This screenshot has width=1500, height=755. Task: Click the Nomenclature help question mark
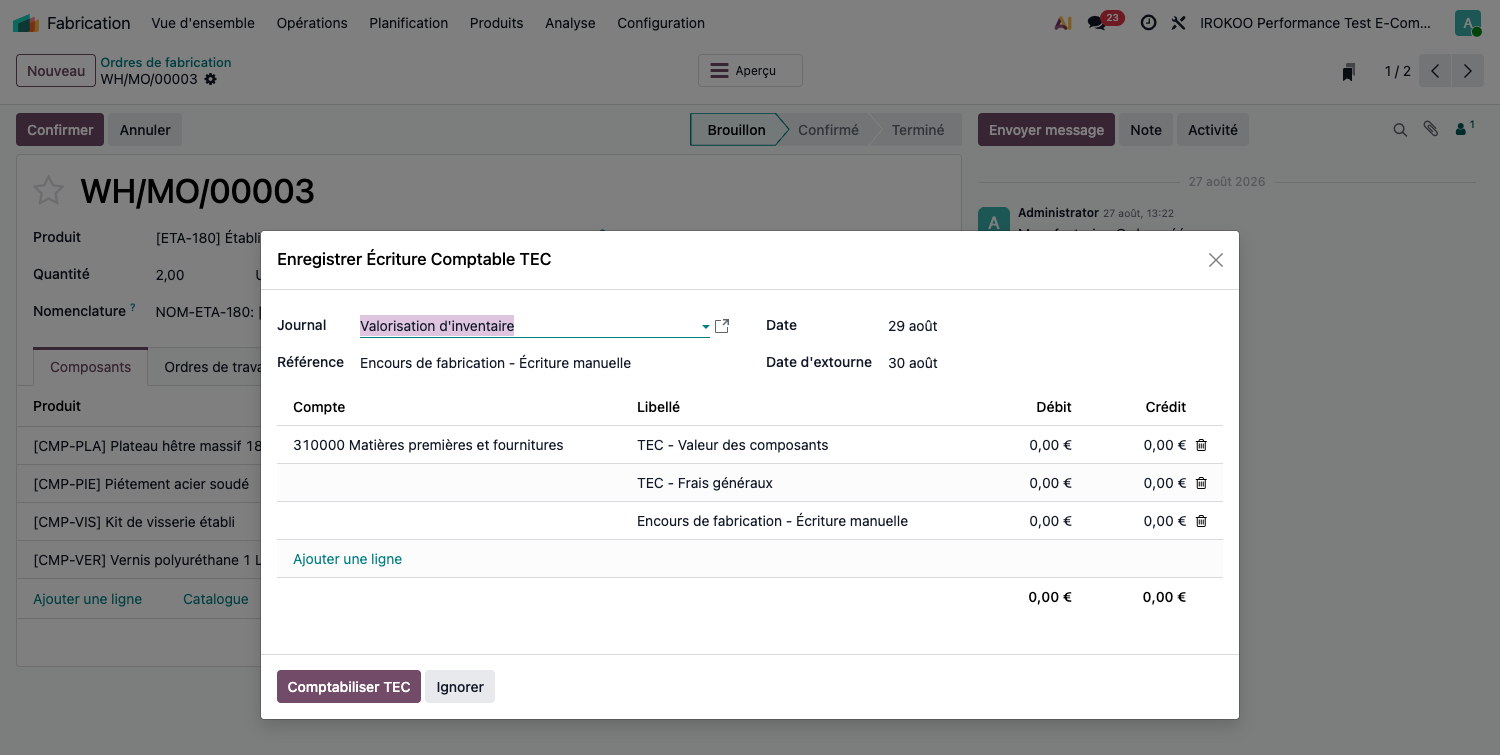coord(133,308)
